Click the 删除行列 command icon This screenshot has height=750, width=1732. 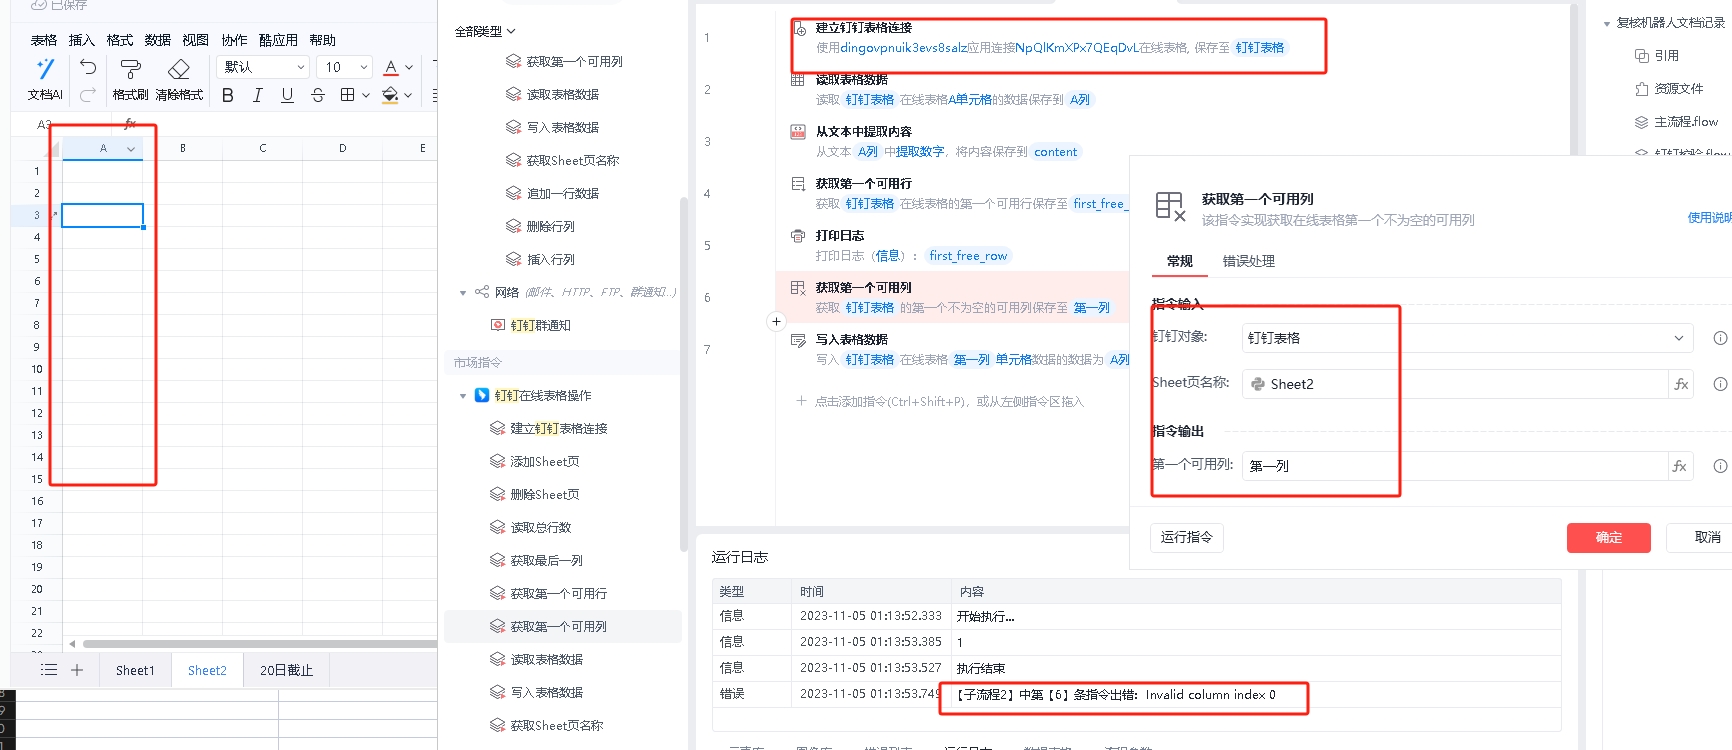tap(513, 226)
